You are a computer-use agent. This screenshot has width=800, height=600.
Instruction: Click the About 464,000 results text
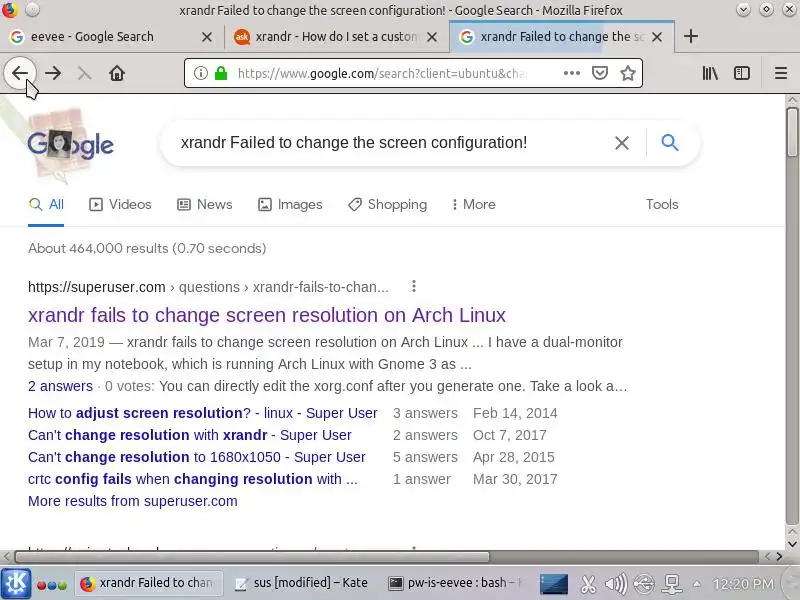pyautogui.click(x=147, y=248)
